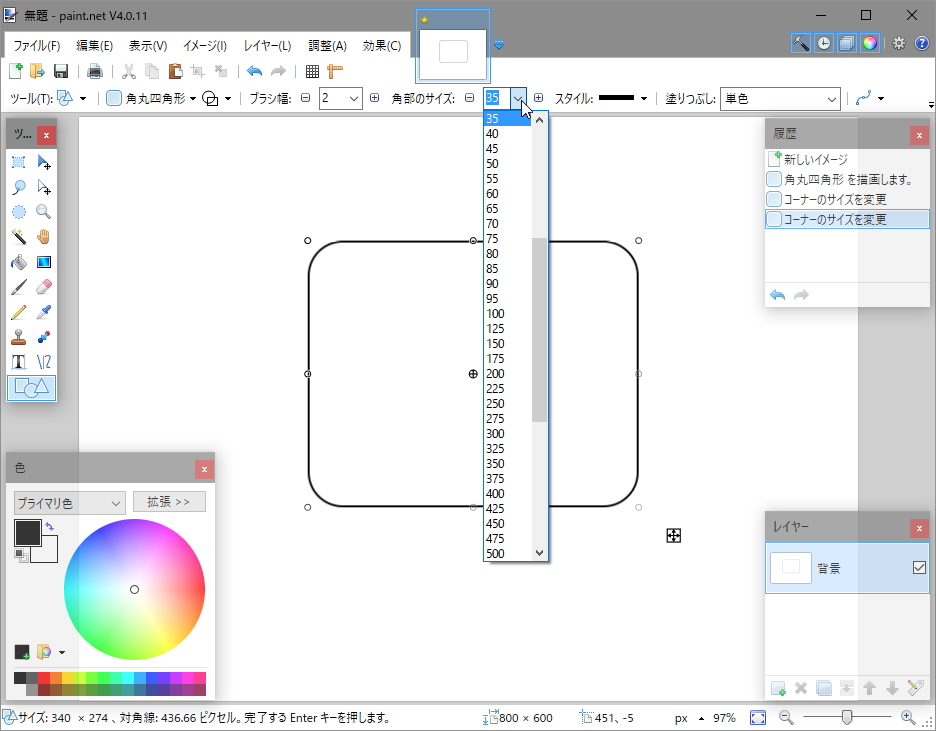Swap primary and secondary colors
Image resolution: width=936 pixels, height=731 pixels.
[50, 526]
